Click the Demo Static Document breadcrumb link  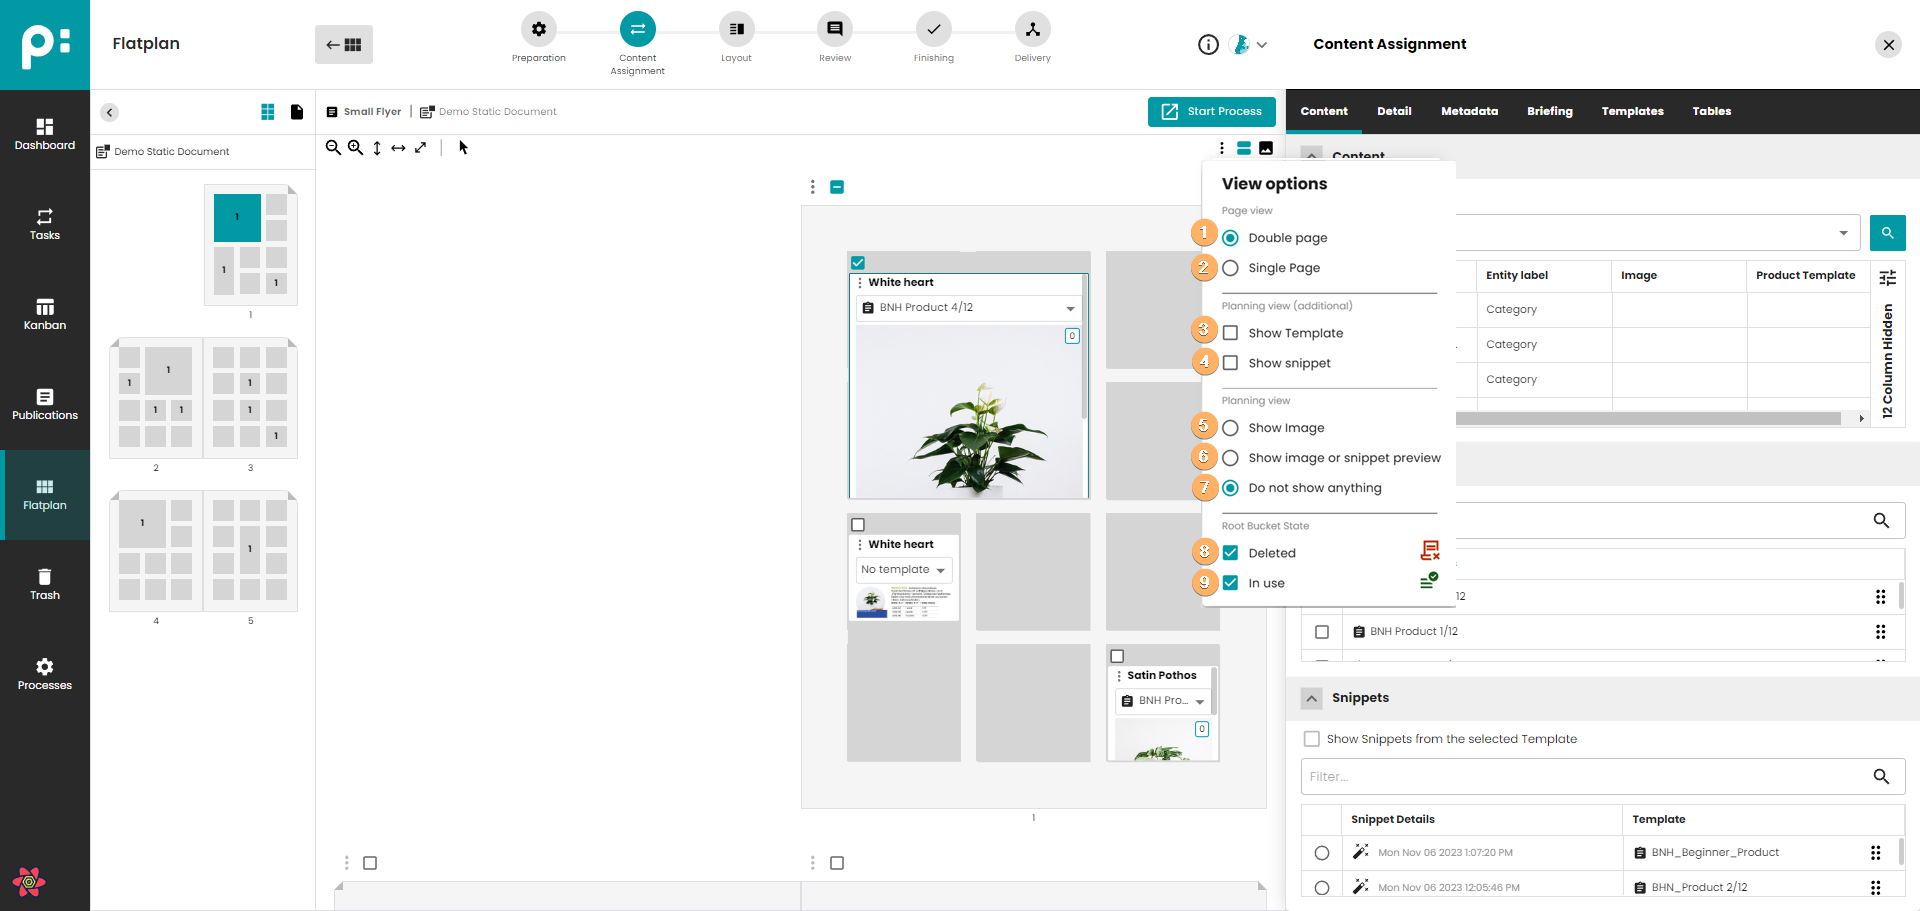(x=497, y=112)
